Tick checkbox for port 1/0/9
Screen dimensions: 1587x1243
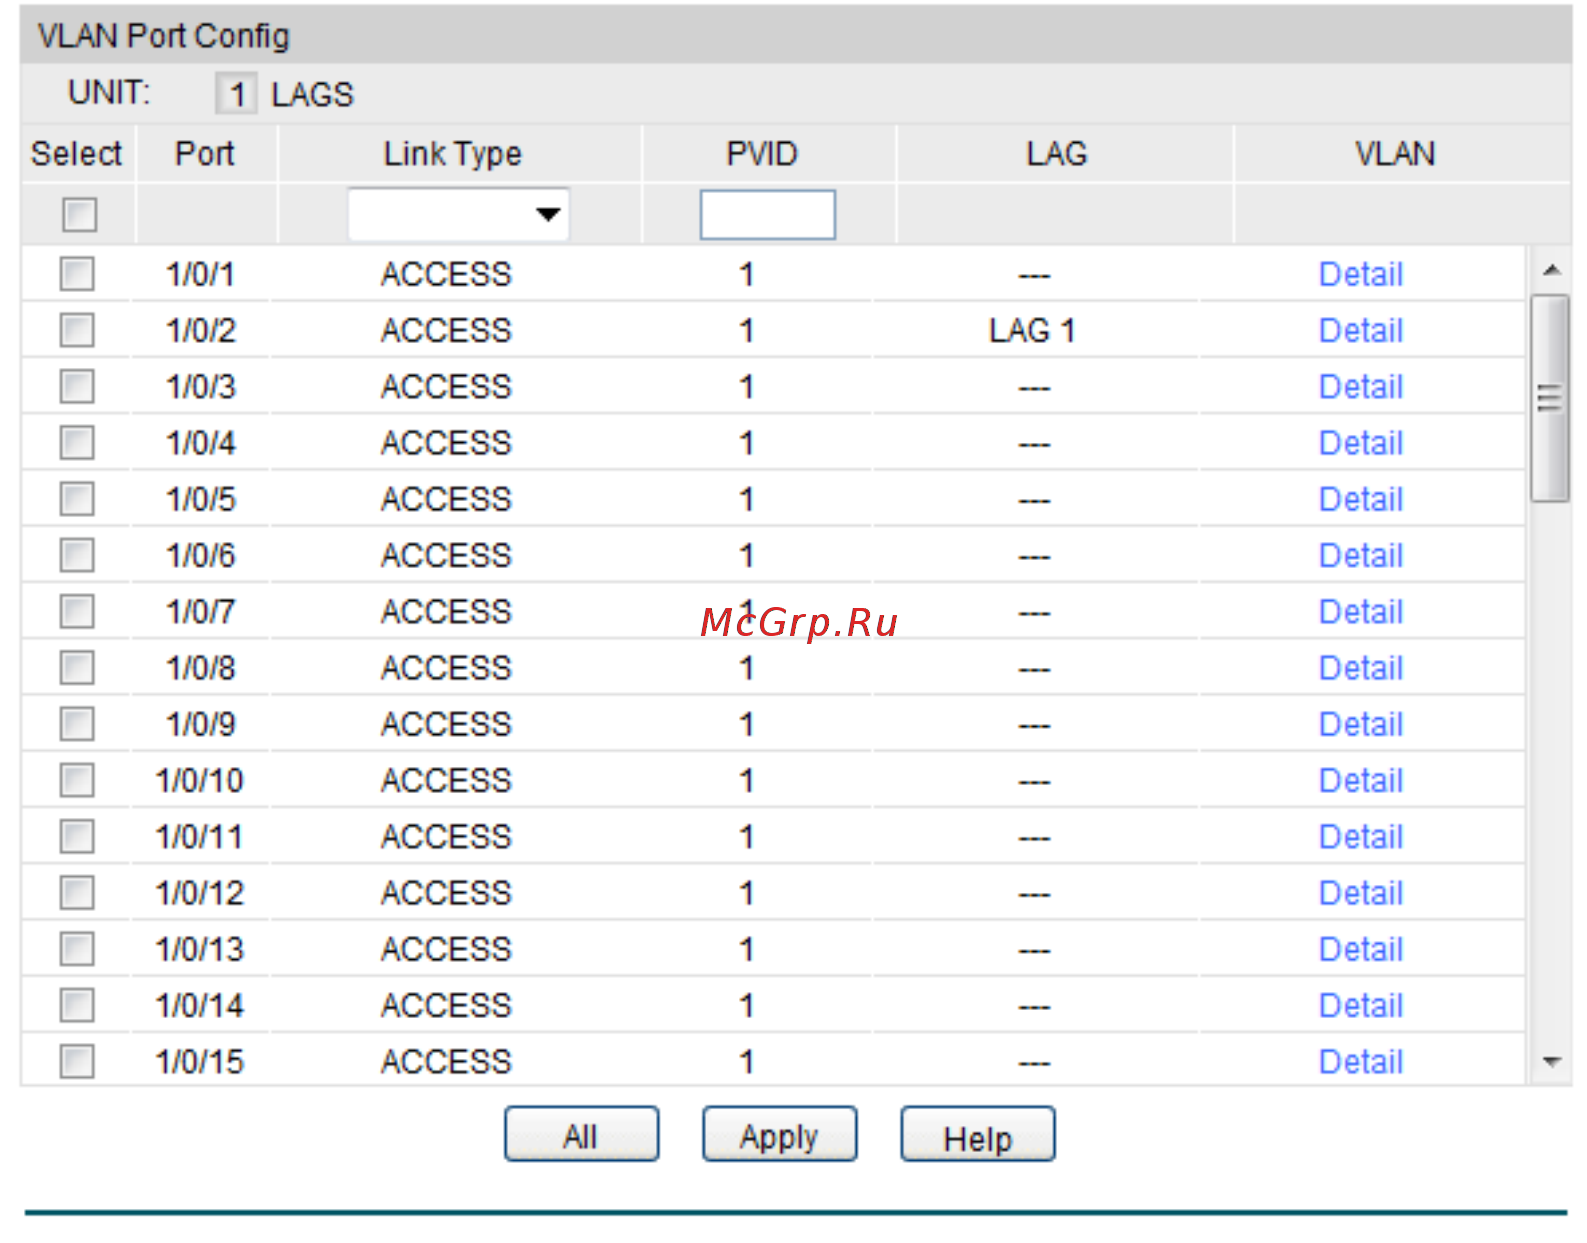(77, 723)
